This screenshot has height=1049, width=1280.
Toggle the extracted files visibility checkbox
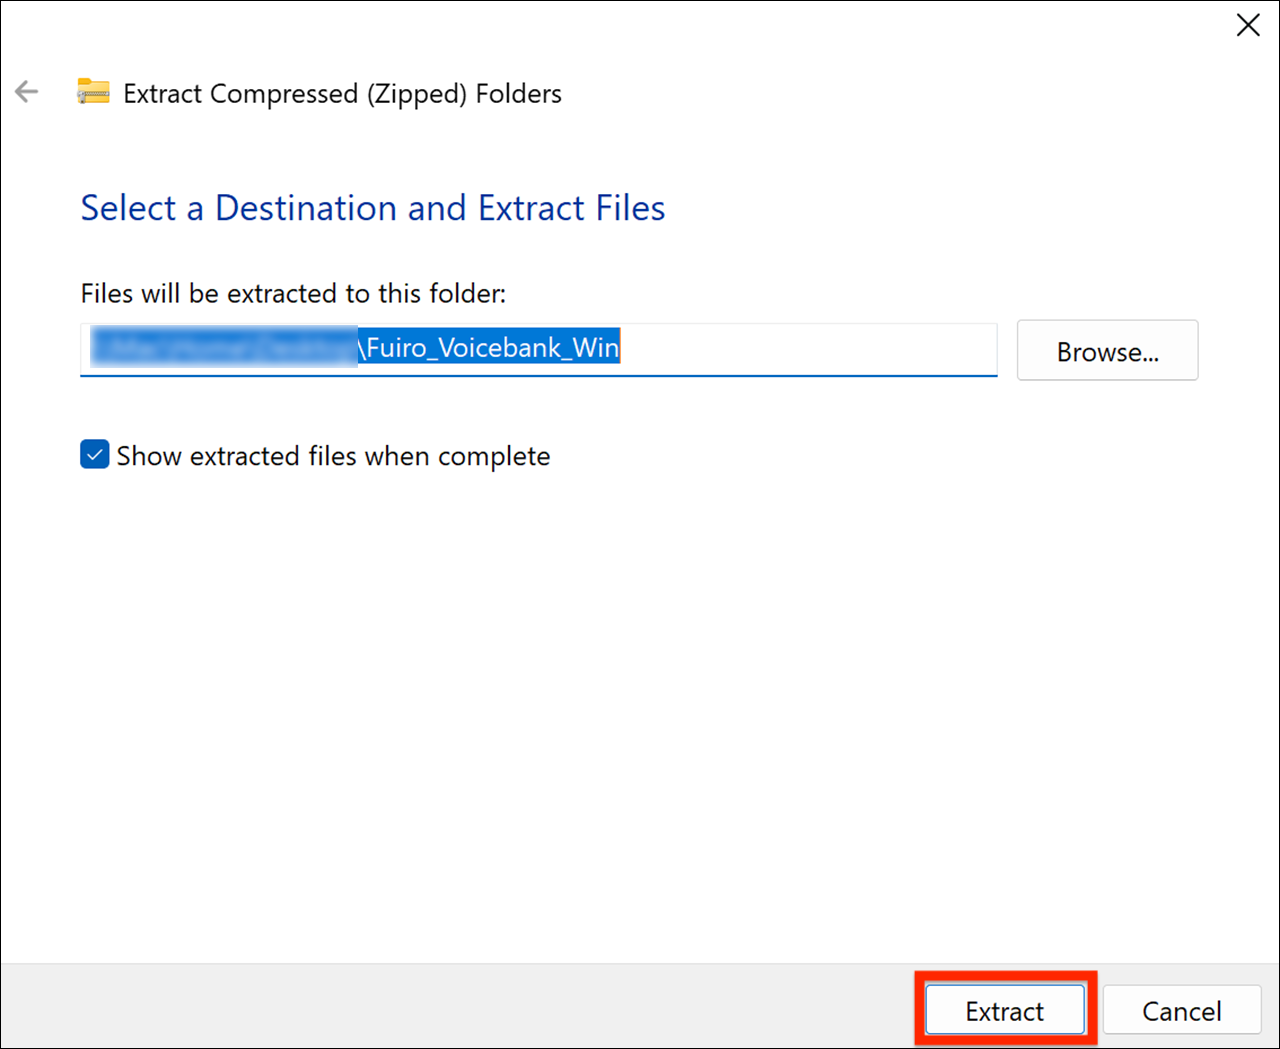[93, 454]
